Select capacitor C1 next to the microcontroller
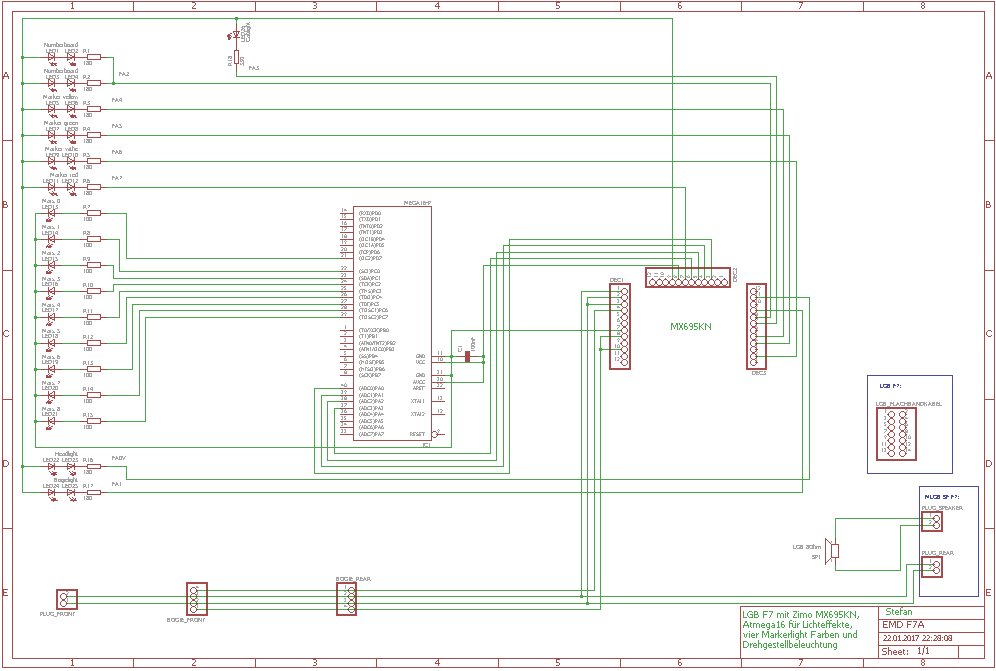This screenshot has height=671, width=996. point(468,356)
